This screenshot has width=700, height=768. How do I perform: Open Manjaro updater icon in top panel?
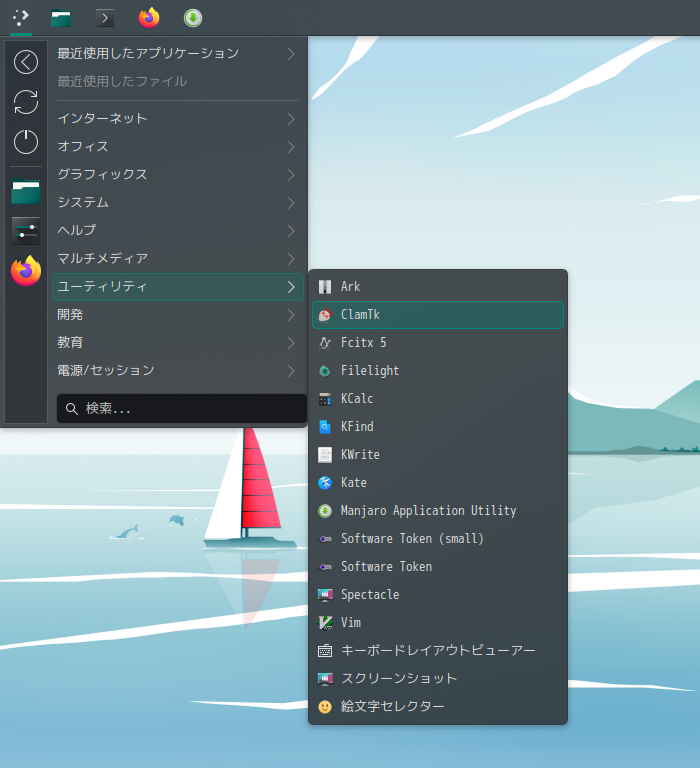click(193, 18)
